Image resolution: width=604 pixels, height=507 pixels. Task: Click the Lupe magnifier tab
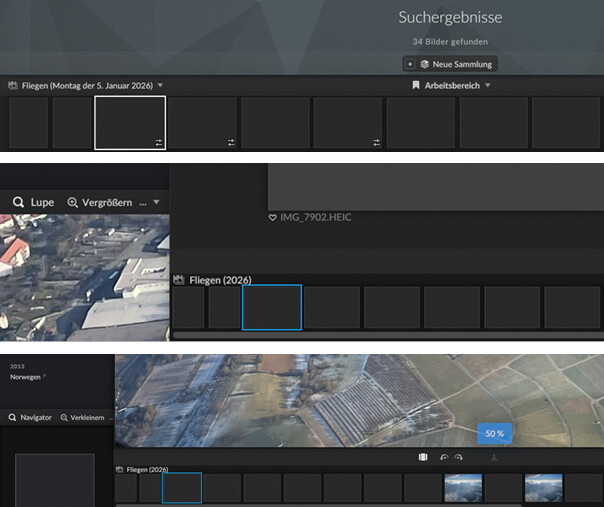pos(33,202)
